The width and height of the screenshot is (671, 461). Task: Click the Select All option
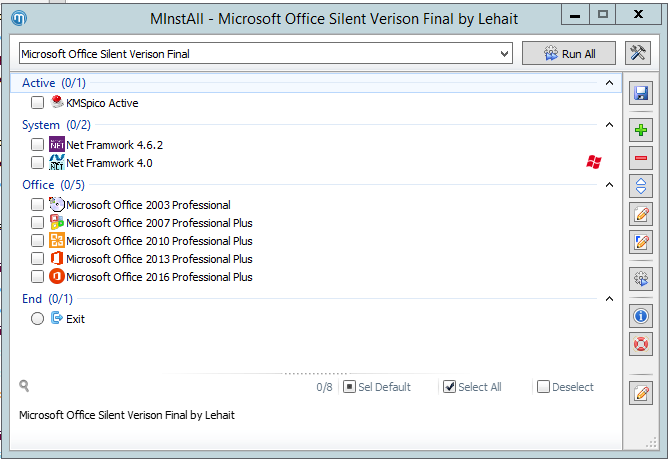click(472, 387)
